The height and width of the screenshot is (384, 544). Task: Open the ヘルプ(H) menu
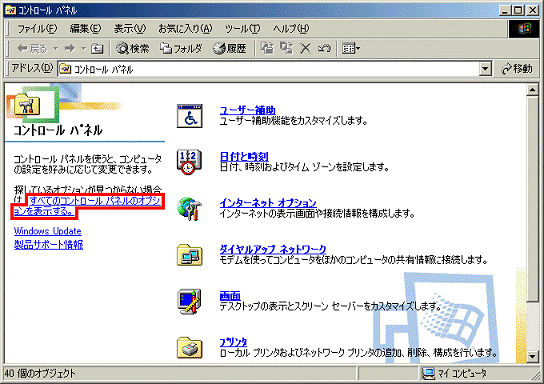pyautogui.click(x=291, y=28)
